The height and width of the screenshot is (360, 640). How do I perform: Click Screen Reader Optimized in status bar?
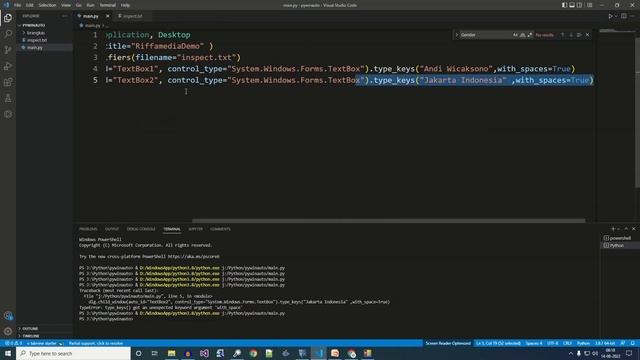[448, 343]
